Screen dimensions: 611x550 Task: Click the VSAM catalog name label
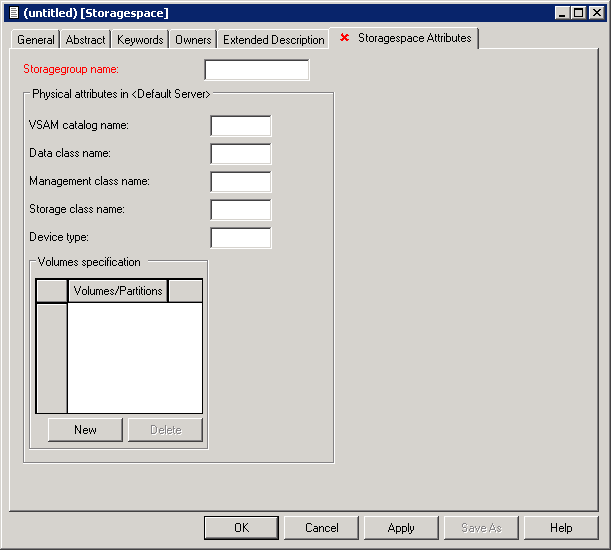tap(79, 125)
